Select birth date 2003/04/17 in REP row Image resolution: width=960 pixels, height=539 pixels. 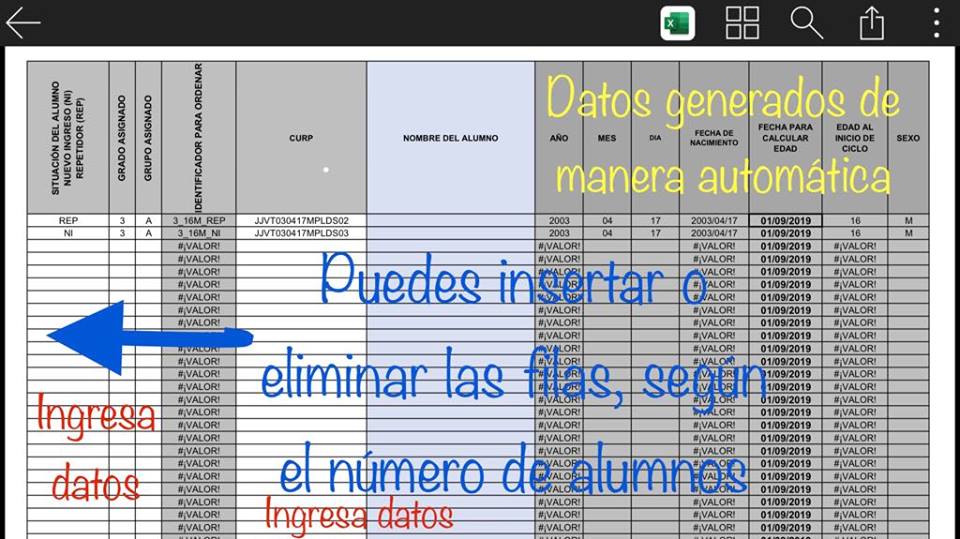(x=714, y=220)
